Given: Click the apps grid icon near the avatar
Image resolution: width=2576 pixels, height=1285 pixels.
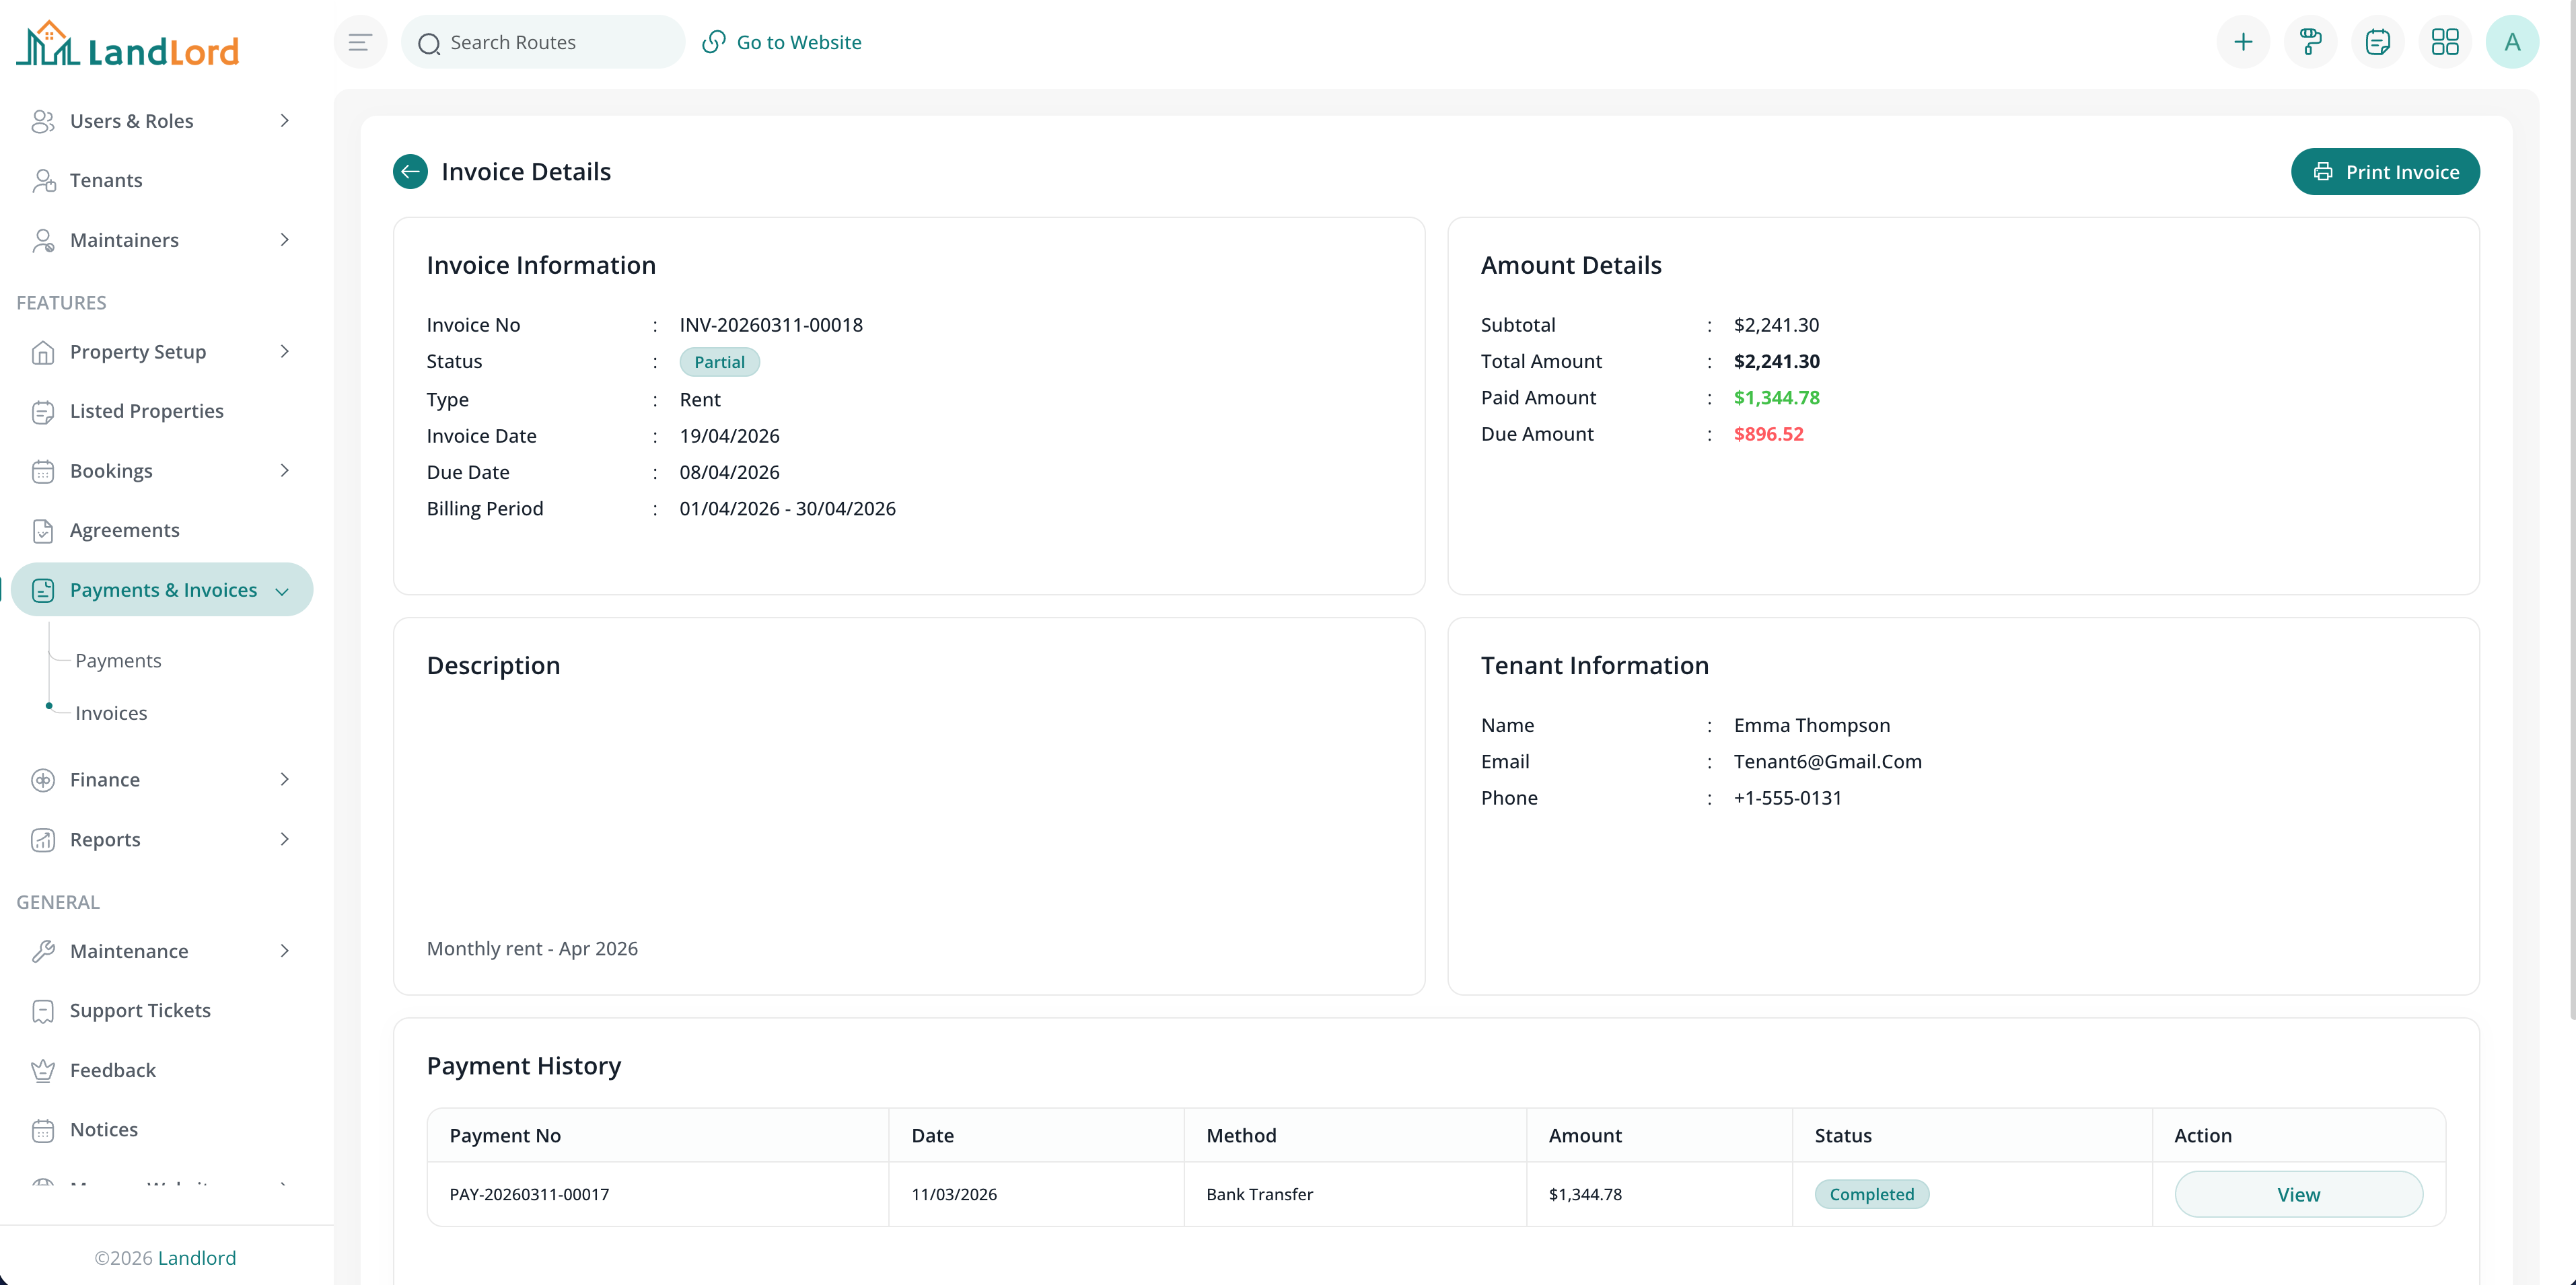Looking at the screenshot, I should (2446, 41).
